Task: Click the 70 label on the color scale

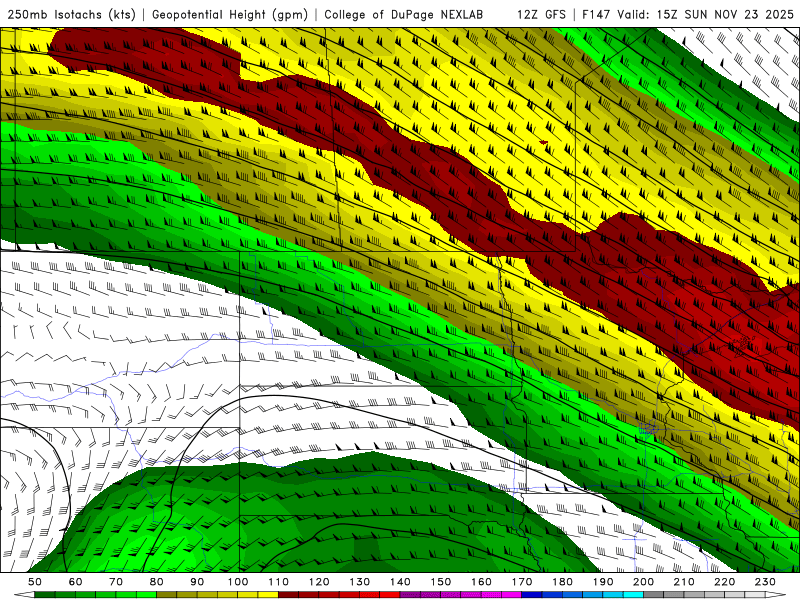Action: pos(116,582)
